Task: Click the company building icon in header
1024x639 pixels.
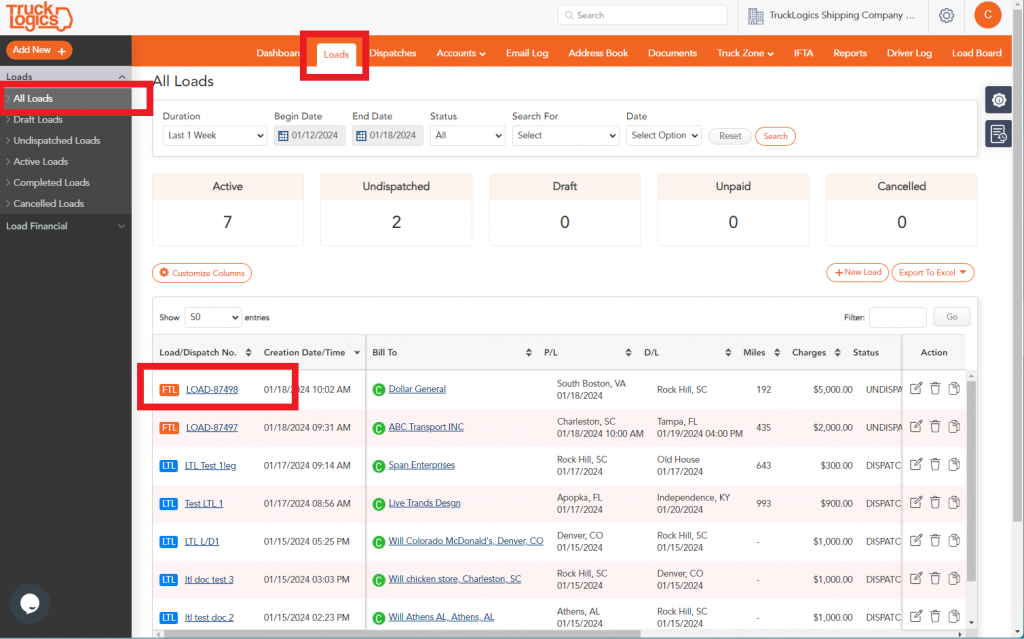Action: point(756,16)
